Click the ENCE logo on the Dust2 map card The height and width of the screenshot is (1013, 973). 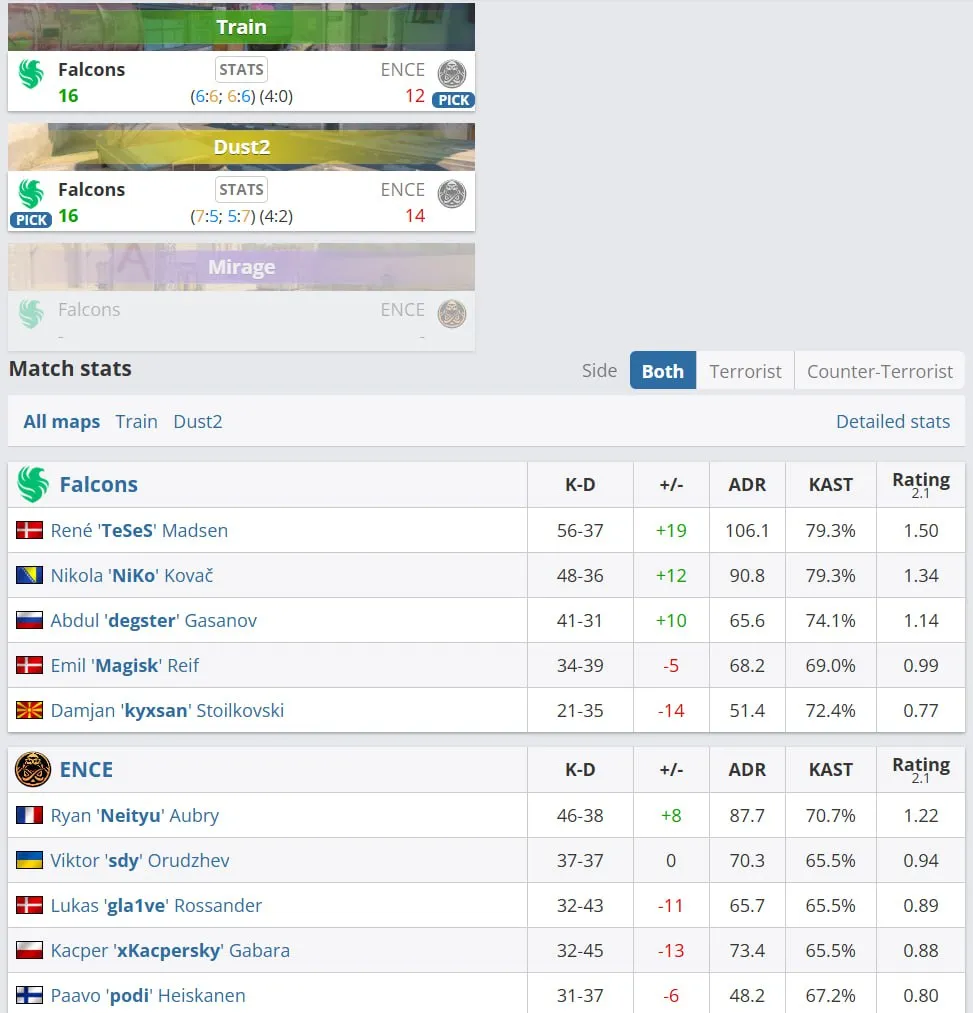click(452, 194)
